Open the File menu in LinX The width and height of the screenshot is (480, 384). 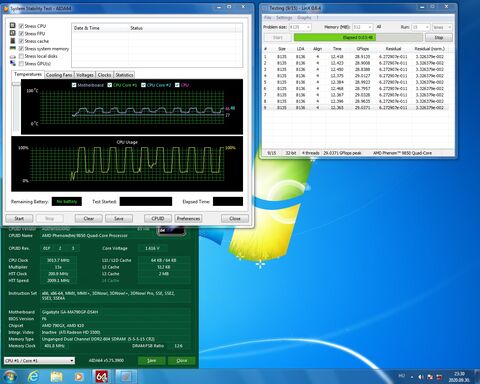coord(267,17)
